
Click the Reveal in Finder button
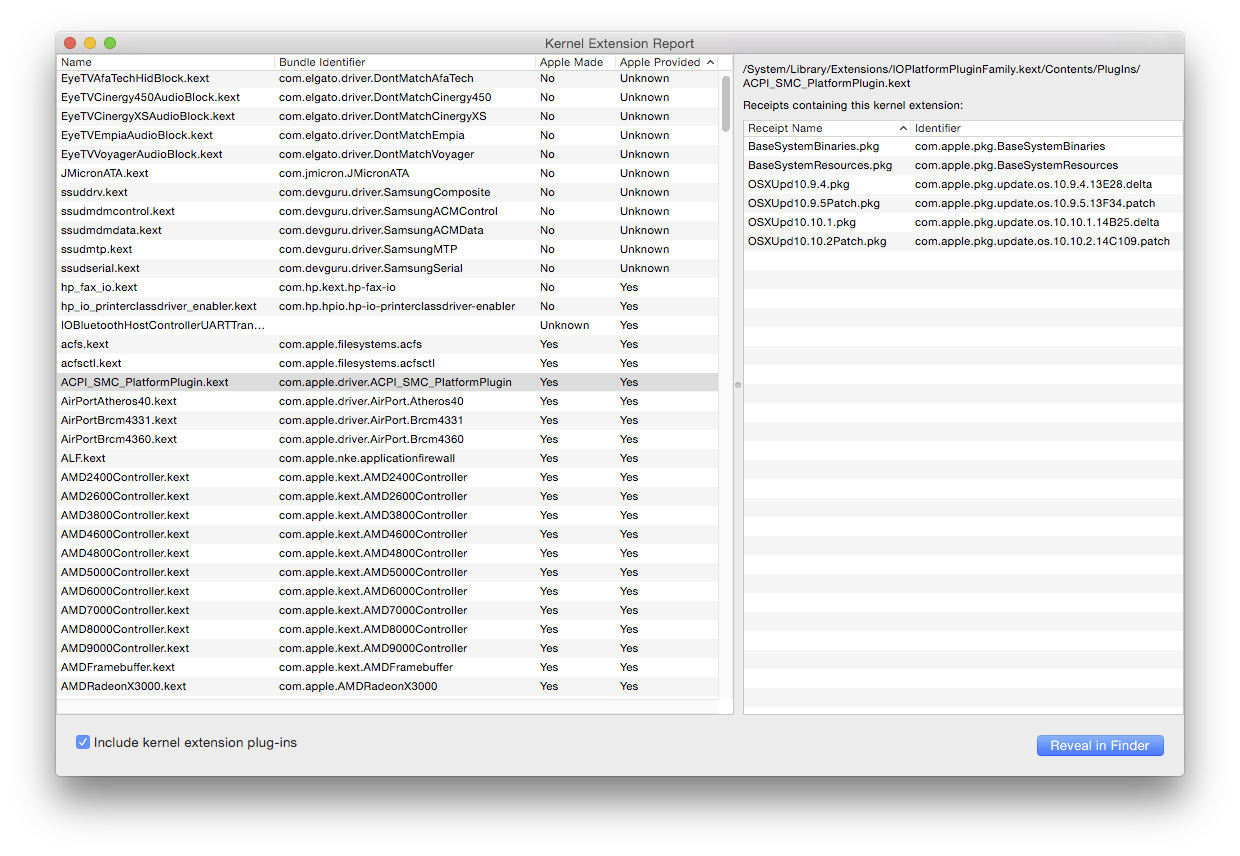[x=1099, y=745]
